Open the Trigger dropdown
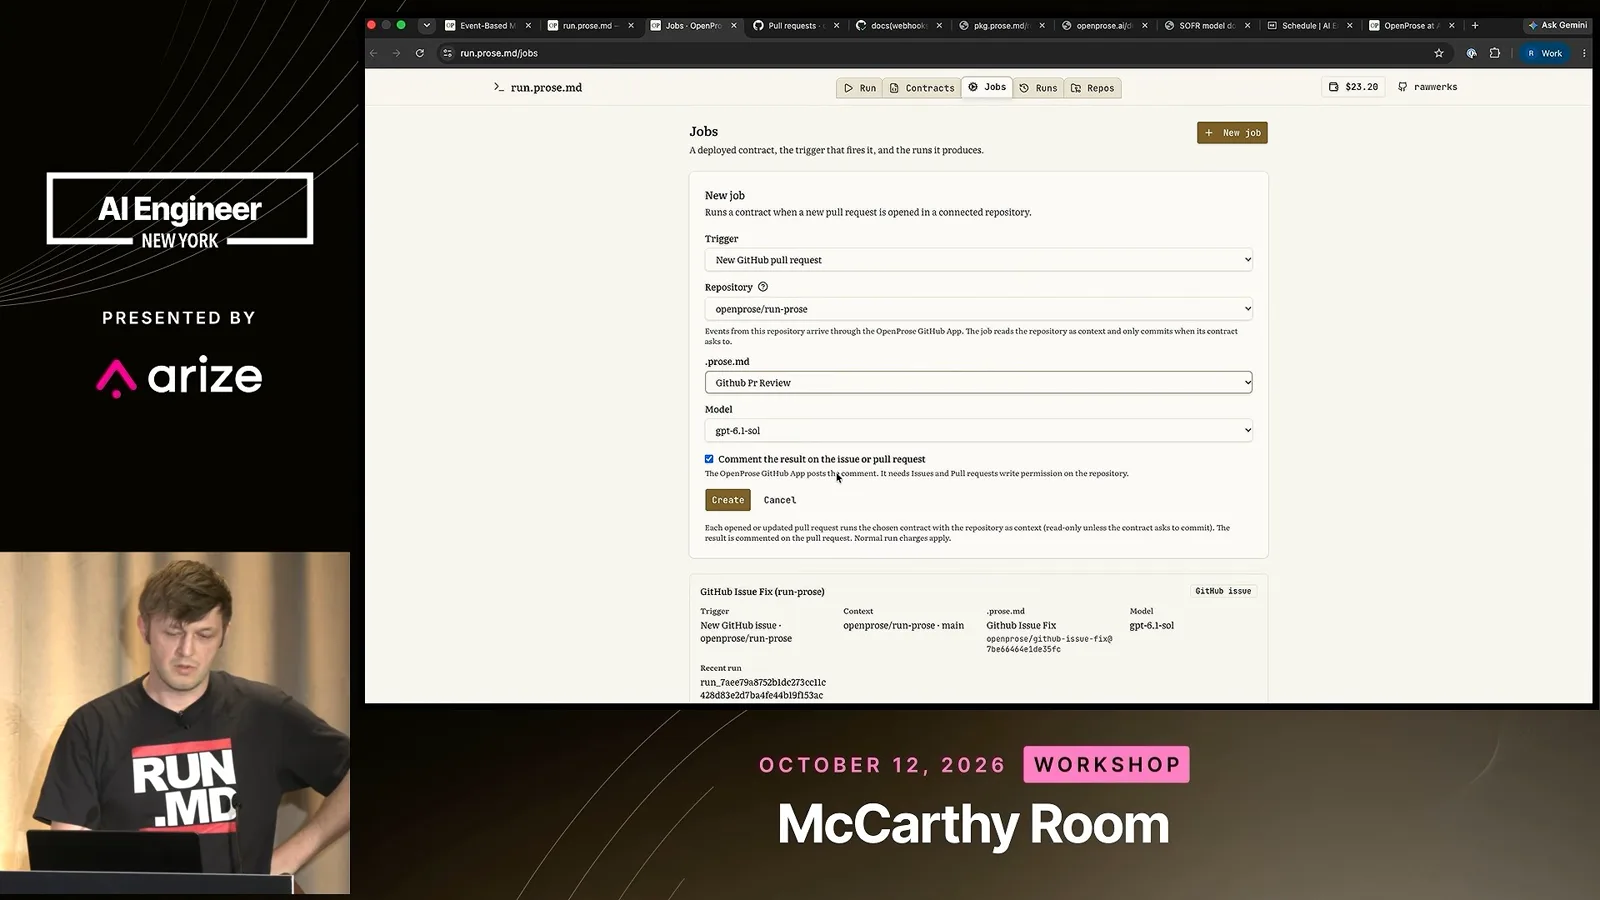Viewport: 1600px width, 900px height. [978, 260]
